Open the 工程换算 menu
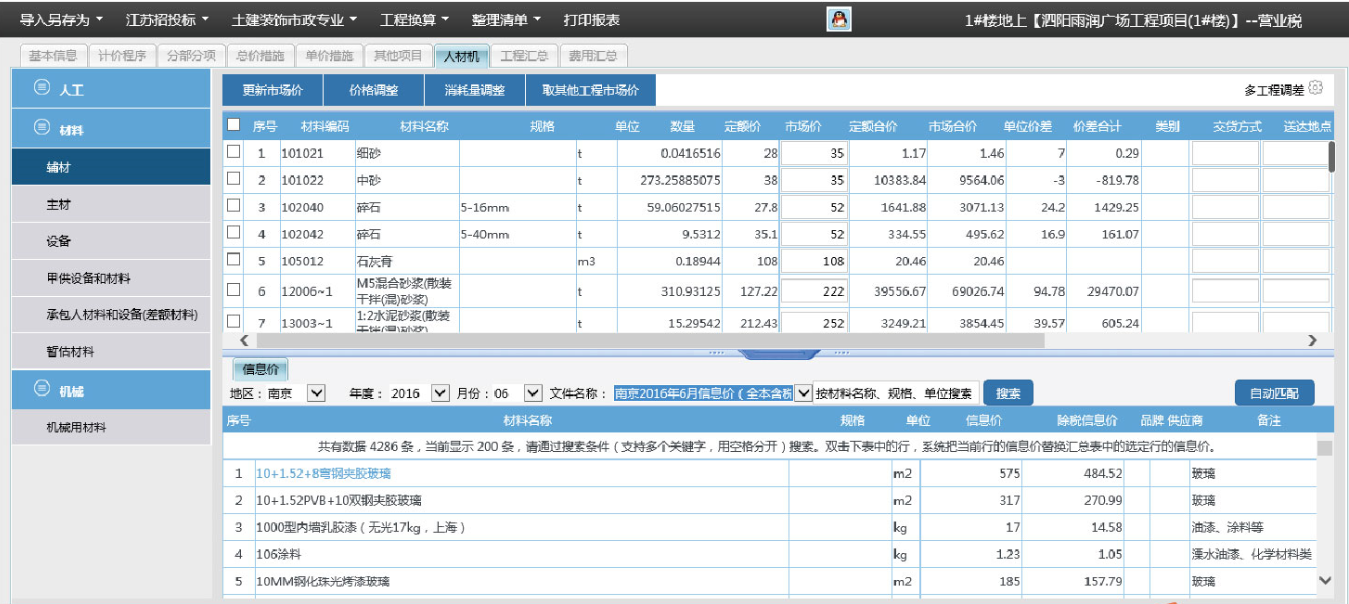The height and width of the screenshot is (604, 1349). click(415, 19)
